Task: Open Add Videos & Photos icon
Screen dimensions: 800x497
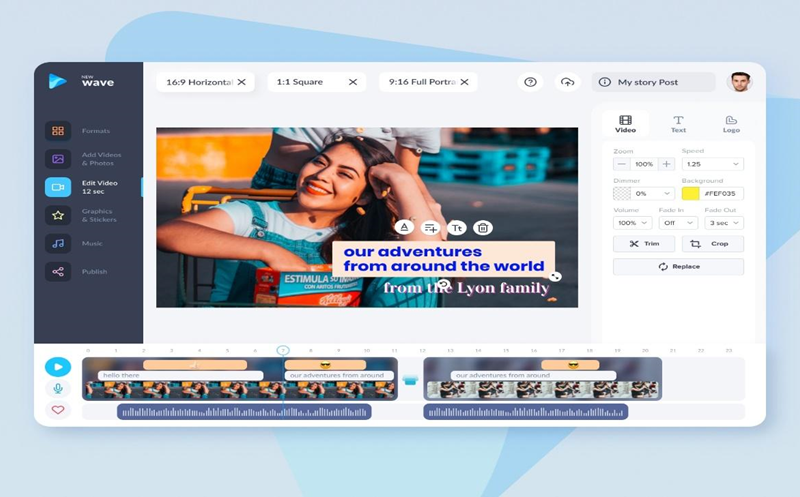Action: point(58,159)
